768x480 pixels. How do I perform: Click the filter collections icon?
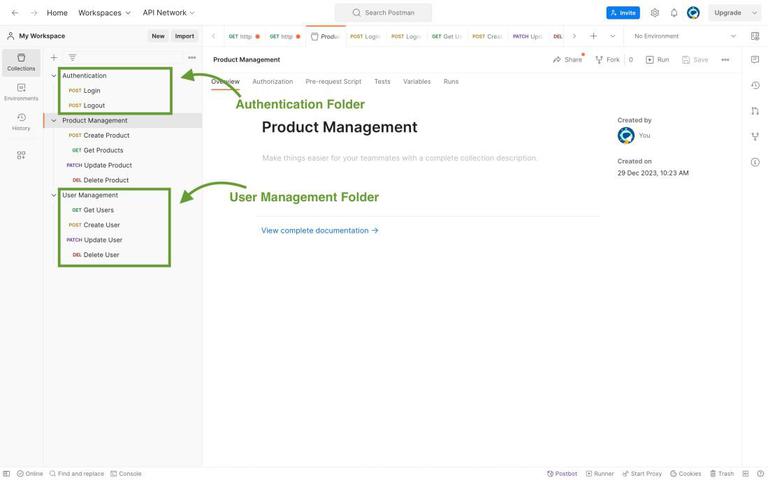[x=72, y=57]
